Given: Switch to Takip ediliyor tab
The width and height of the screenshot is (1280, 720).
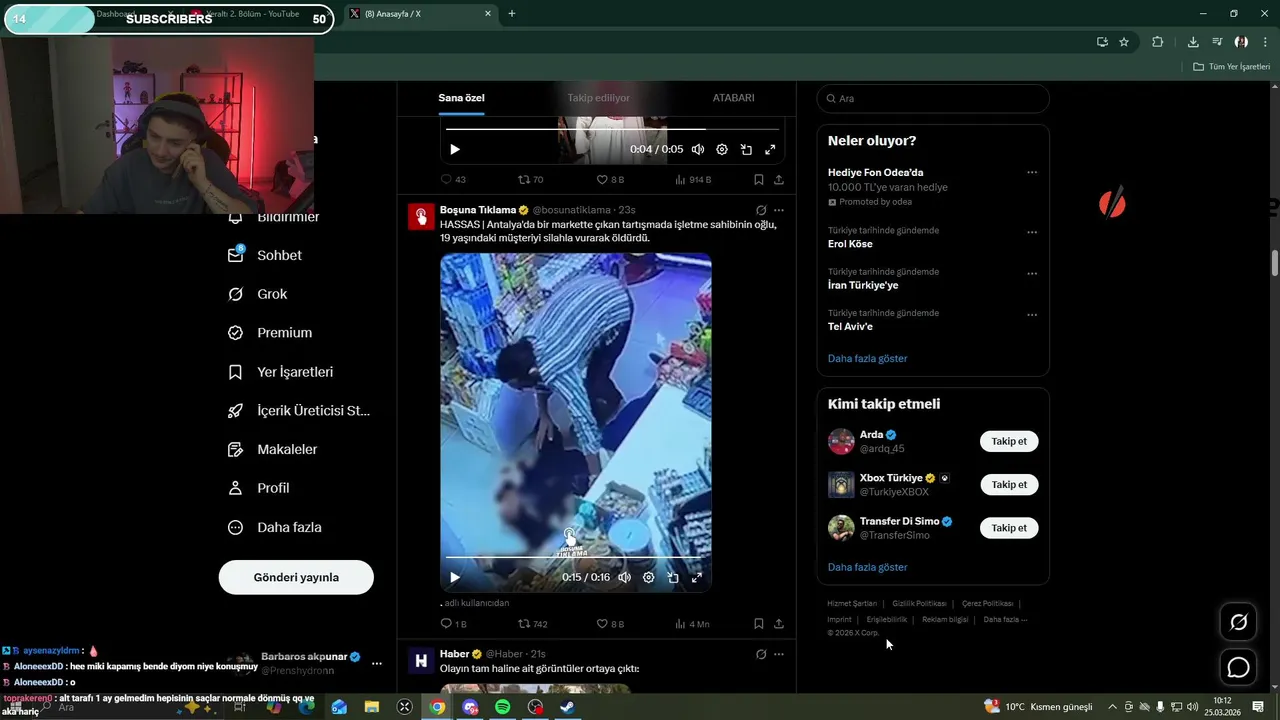Looking at the screenshot, I should coord(599,98).
